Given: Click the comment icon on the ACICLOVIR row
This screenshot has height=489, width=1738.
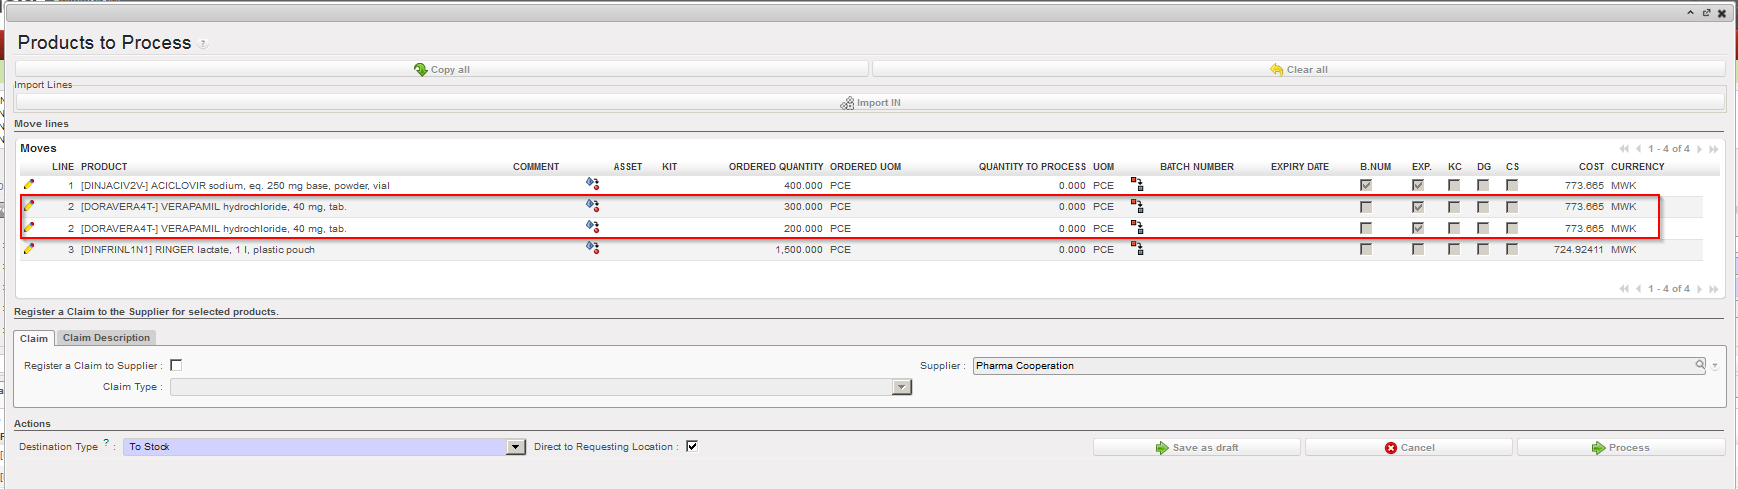Looking at the screenshot, I should coord(592,184).
